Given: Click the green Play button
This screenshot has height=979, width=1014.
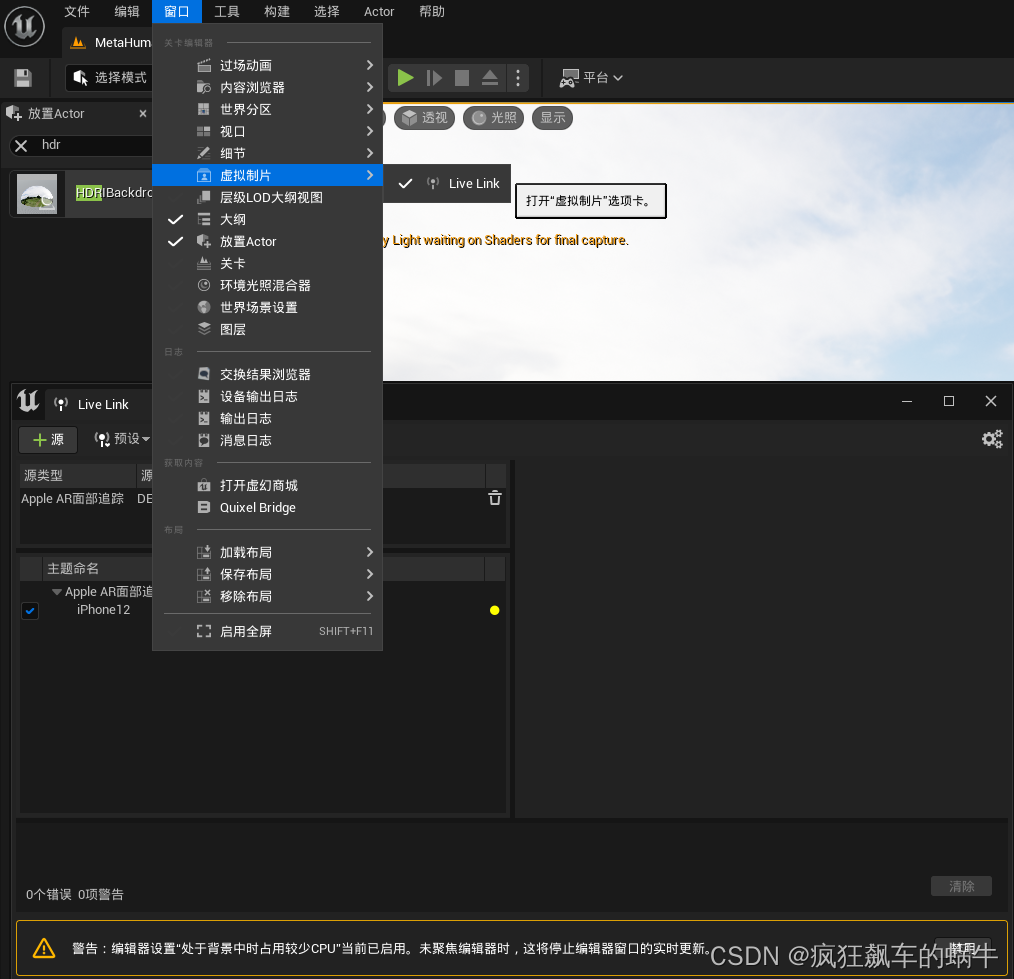Looking at the screenshot, I should (x=405, y=77).
